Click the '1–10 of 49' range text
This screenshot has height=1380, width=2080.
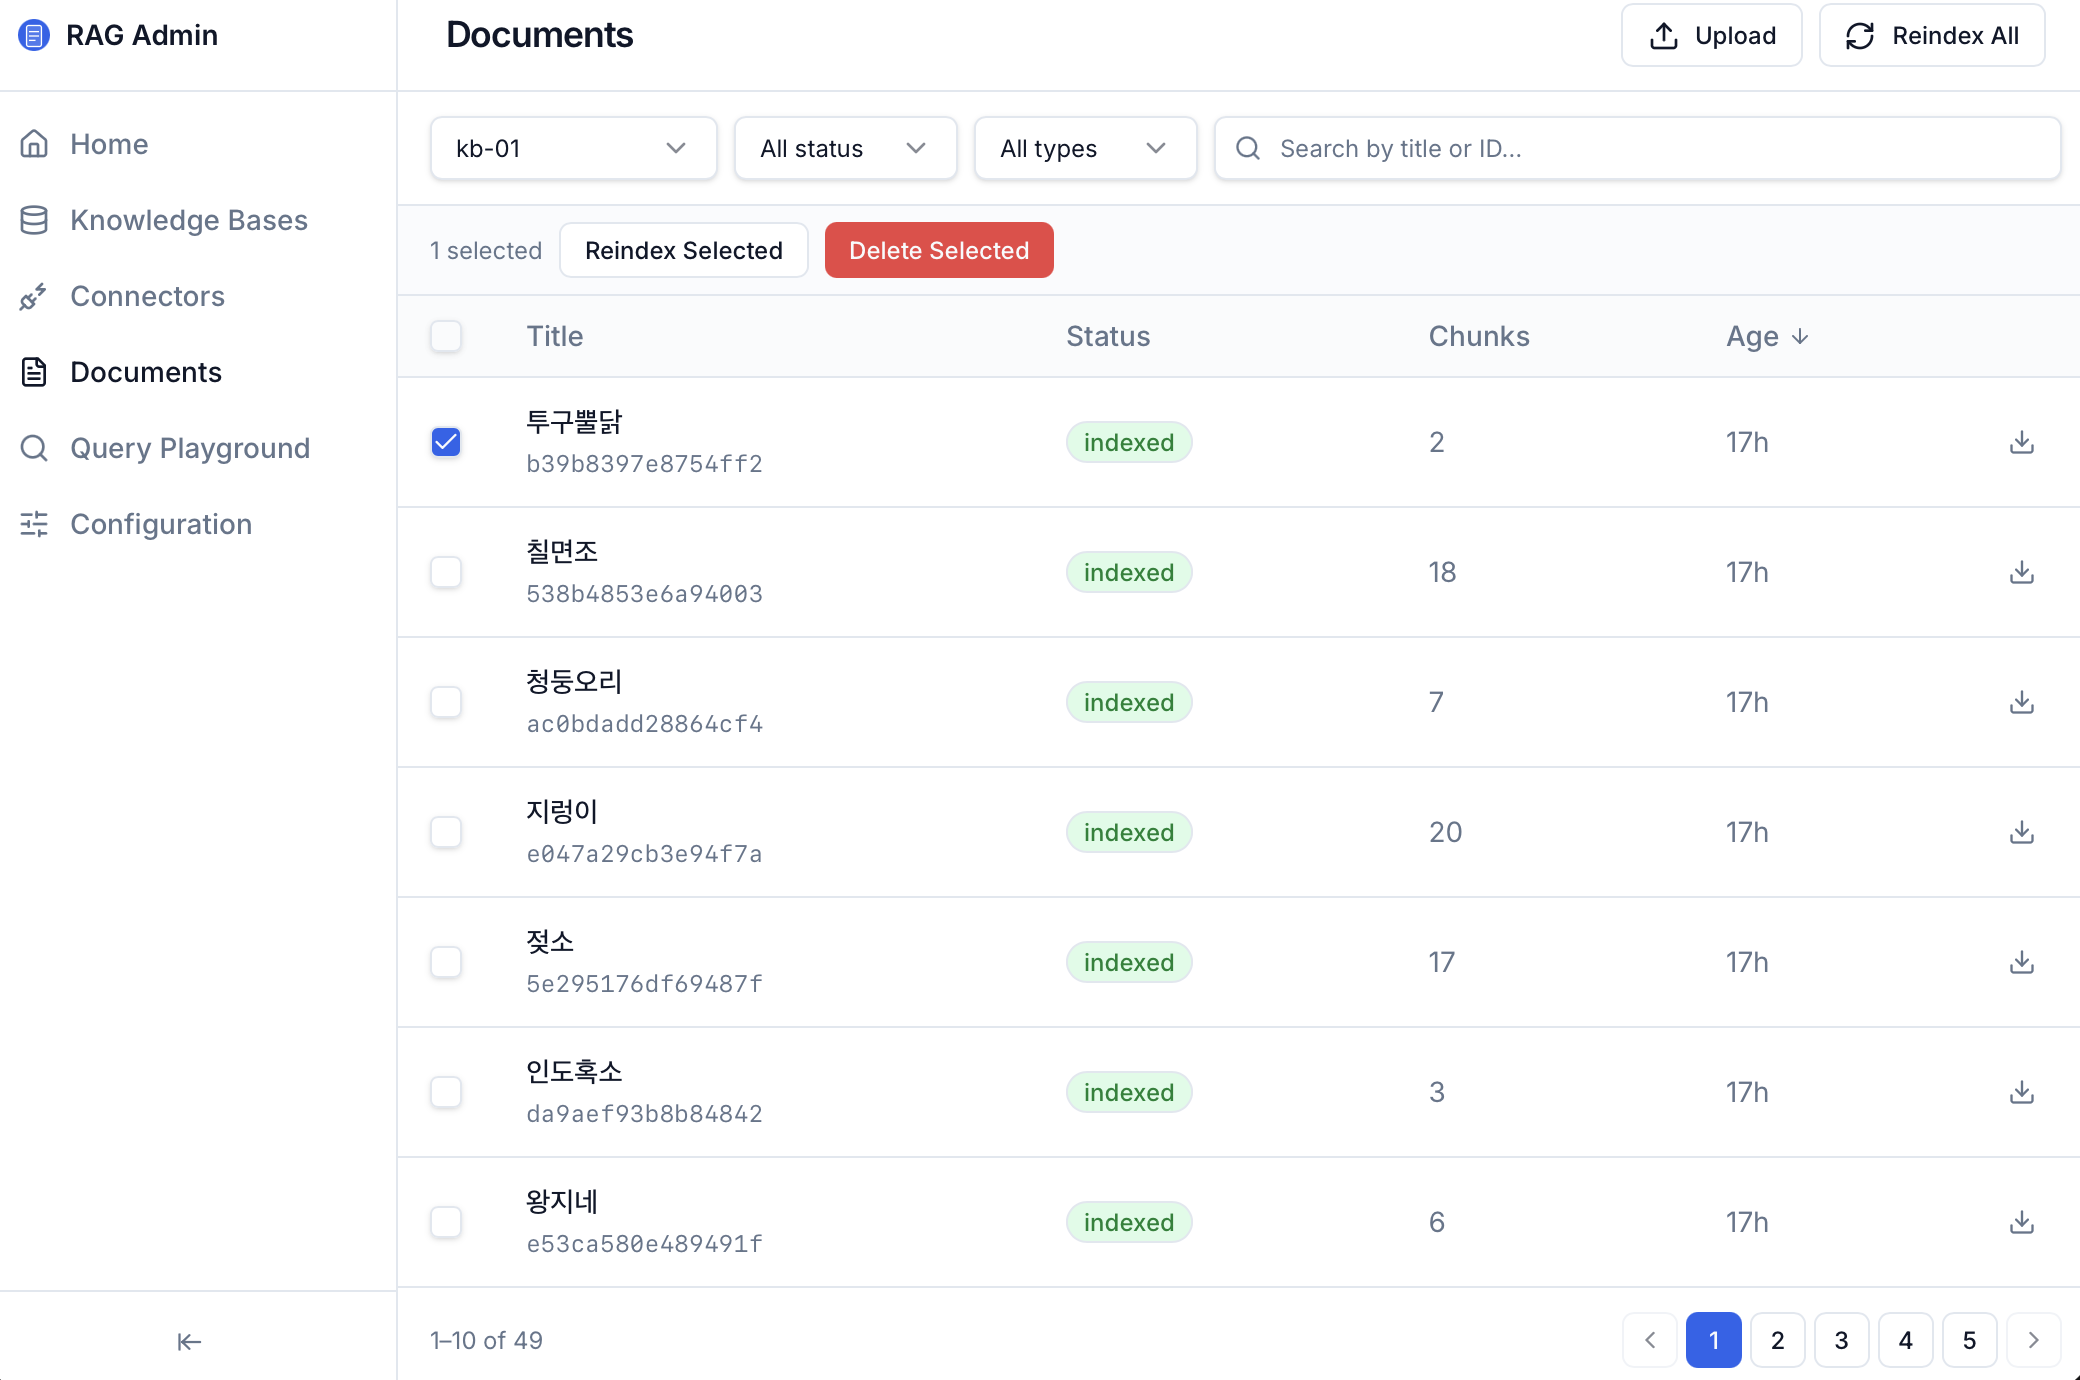click(486, 1340)
